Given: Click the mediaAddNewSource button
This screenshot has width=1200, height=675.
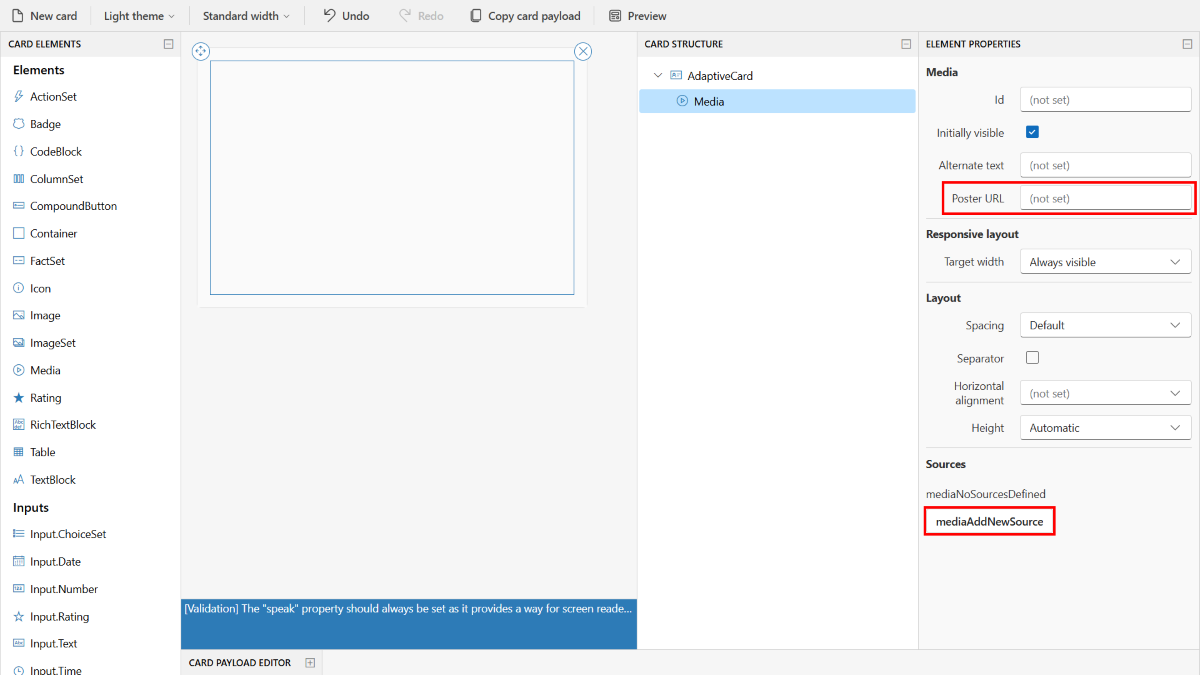Looking at the screenshot, I should [x=989, y=522].
